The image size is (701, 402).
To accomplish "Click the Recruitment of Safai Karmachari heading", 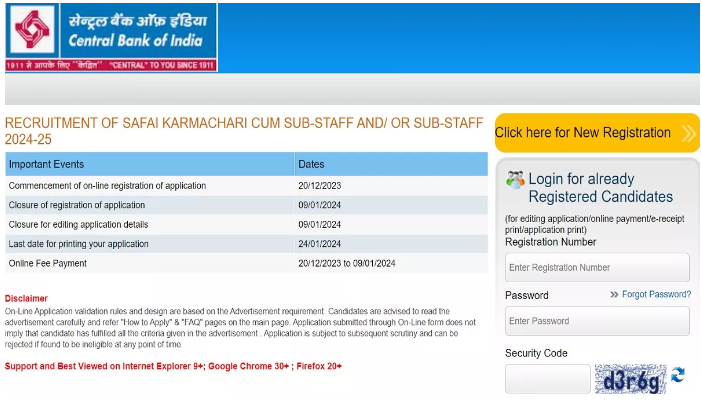I will tap(244, 131).
